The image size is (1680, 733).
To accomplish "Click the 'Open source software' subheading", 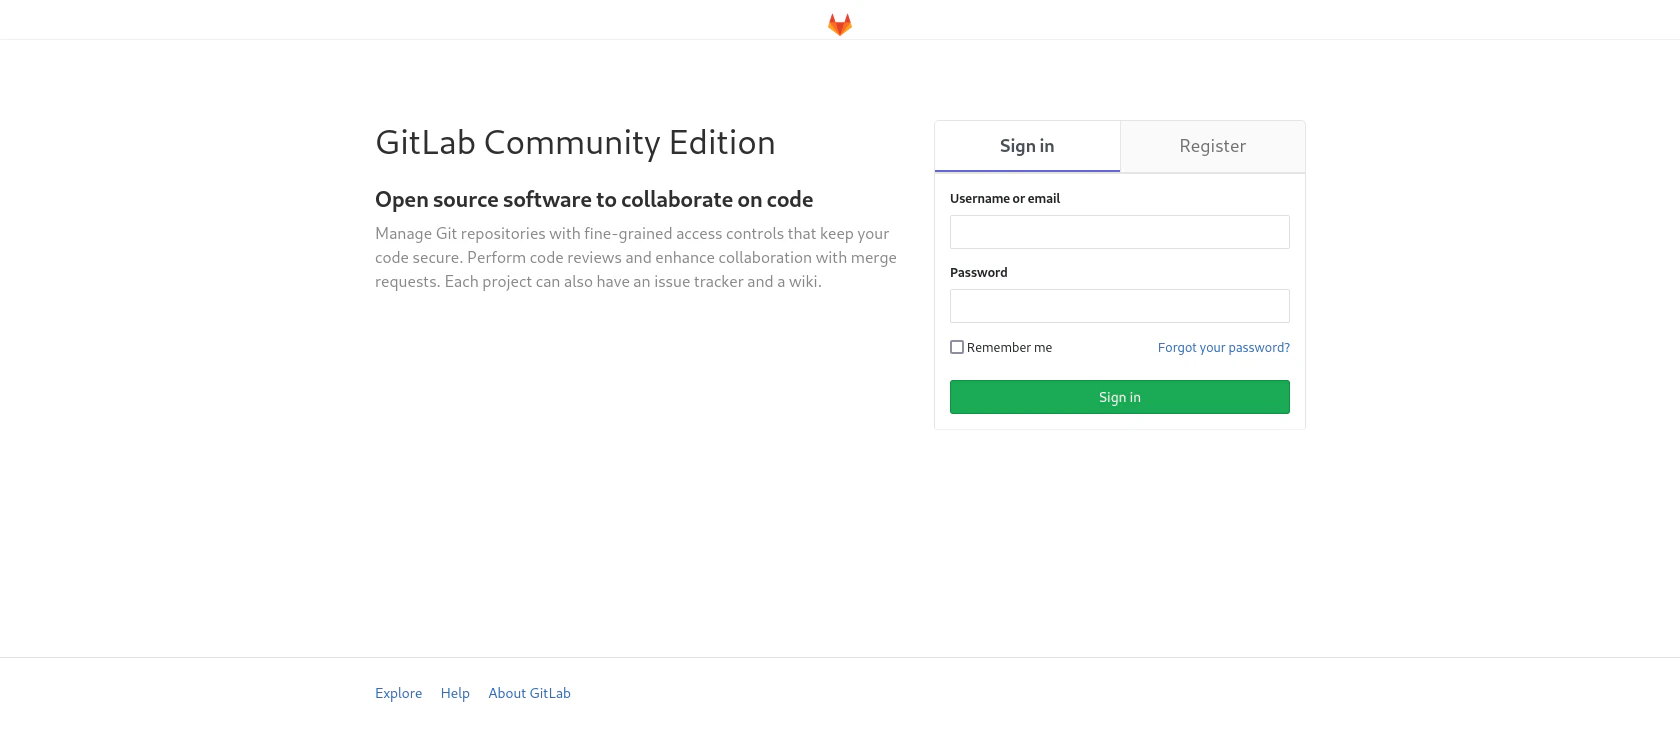I will point(594,200).
